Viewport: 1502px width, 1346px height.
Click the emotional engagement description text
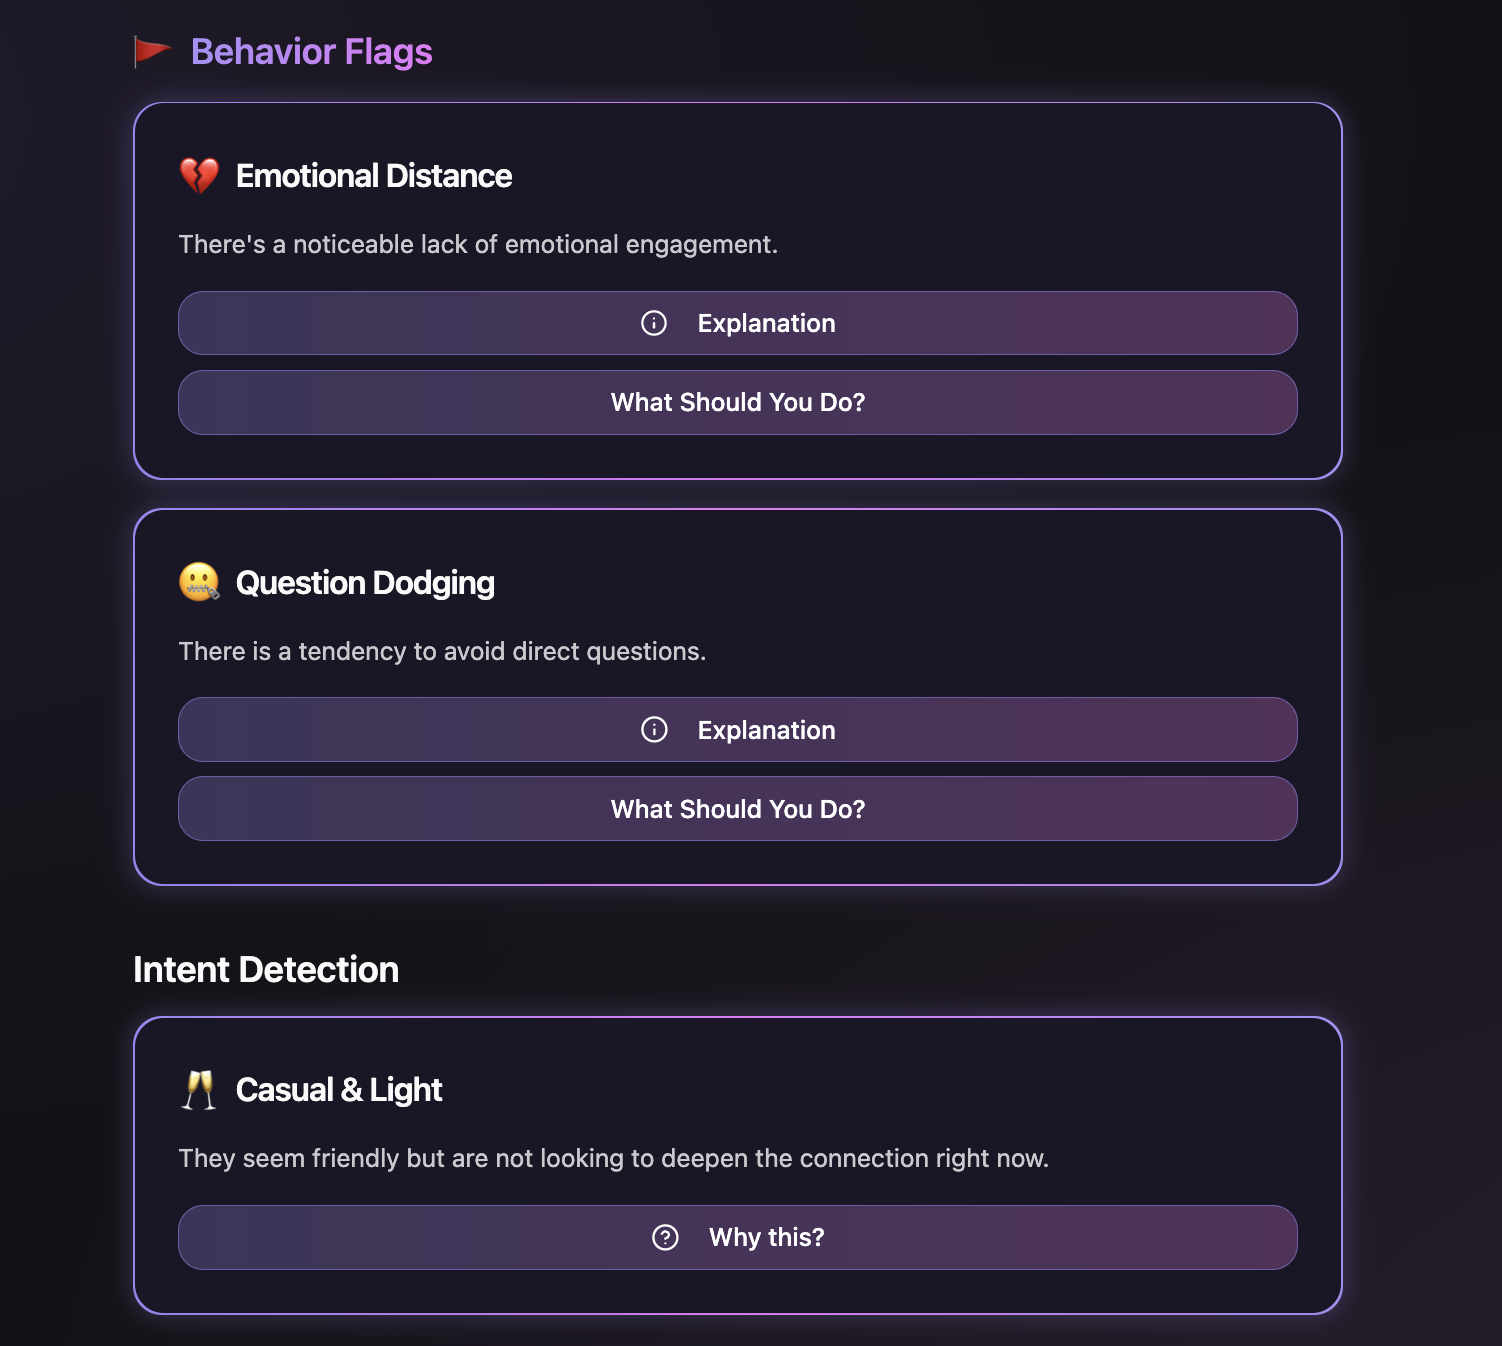coord(478,244)
